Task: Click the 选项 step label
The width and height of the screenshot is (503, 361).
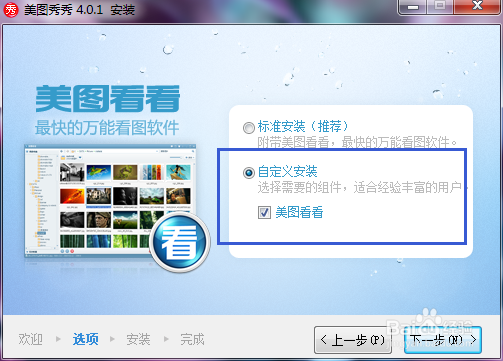Action: click(x=86, y=339)
